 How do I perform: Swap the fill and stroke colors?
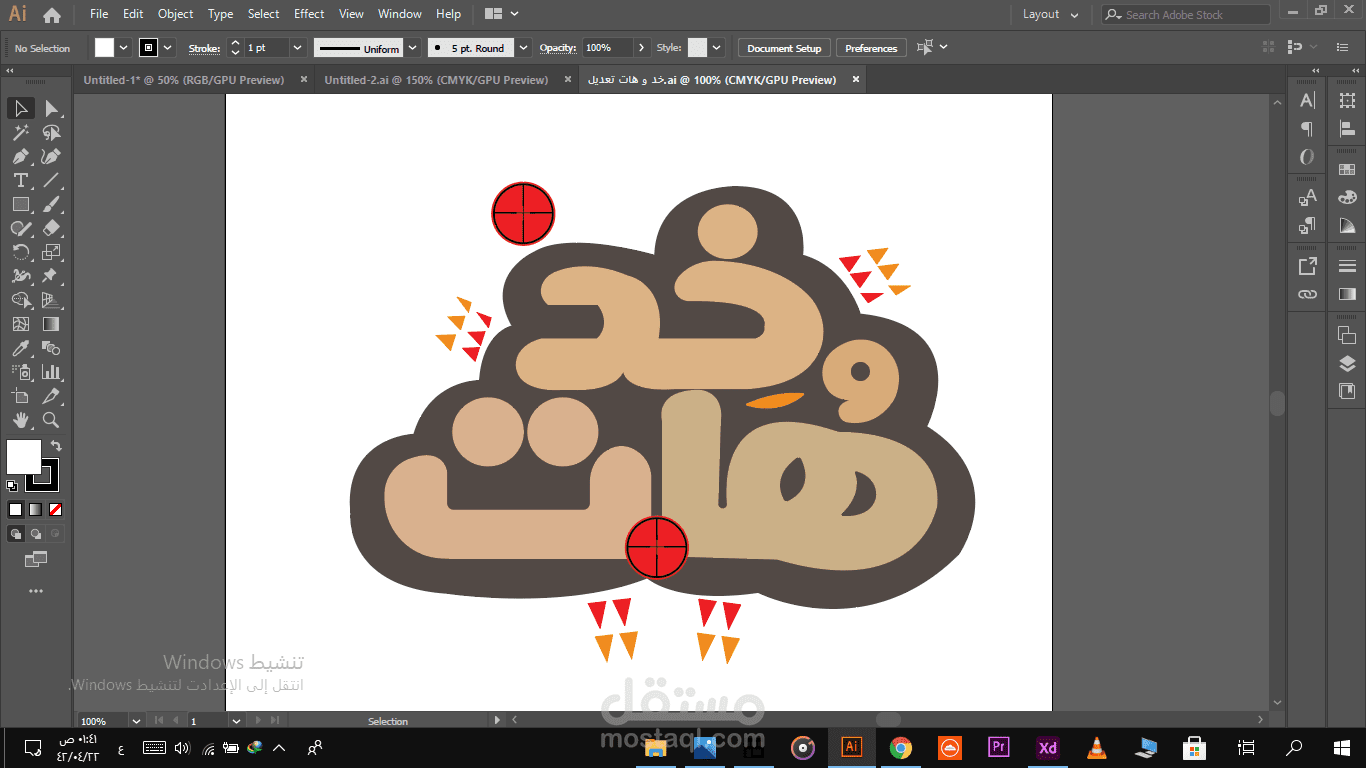57,445
